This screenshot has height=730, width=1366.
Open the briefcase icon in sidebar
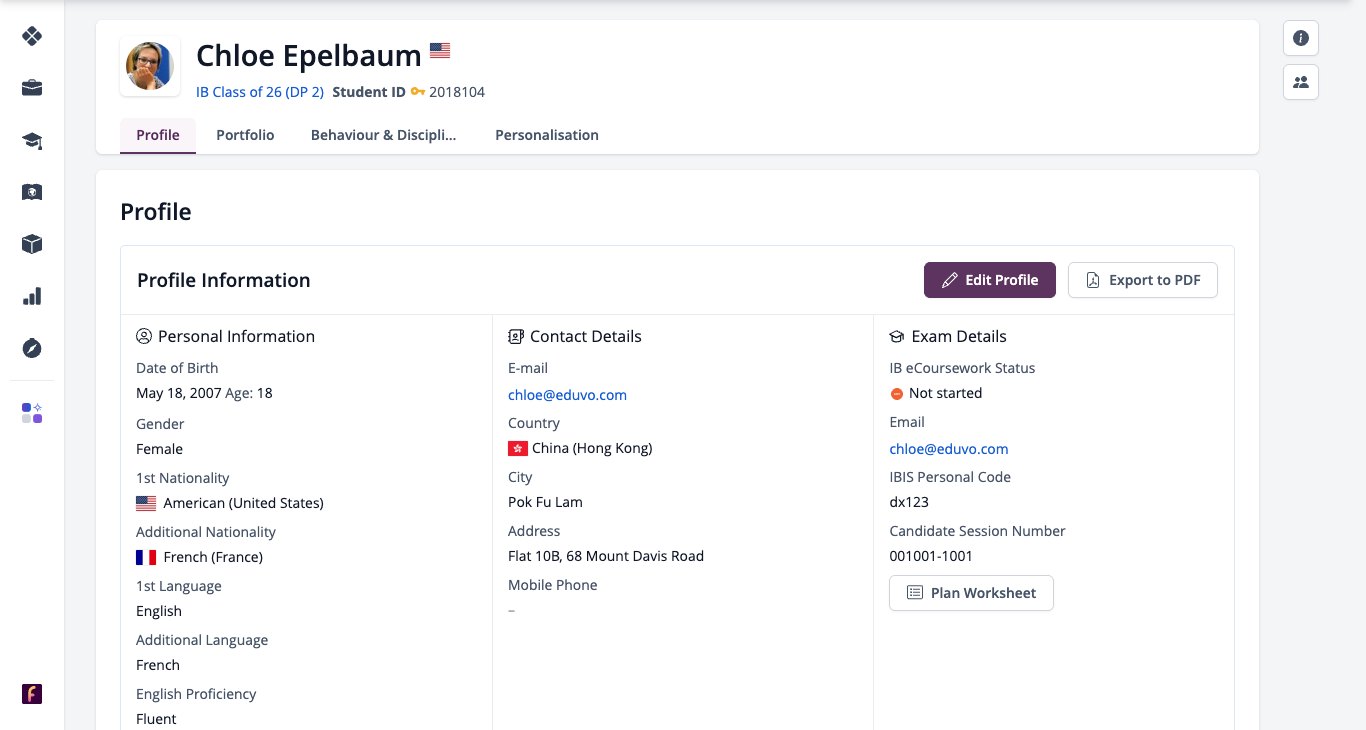32,88
